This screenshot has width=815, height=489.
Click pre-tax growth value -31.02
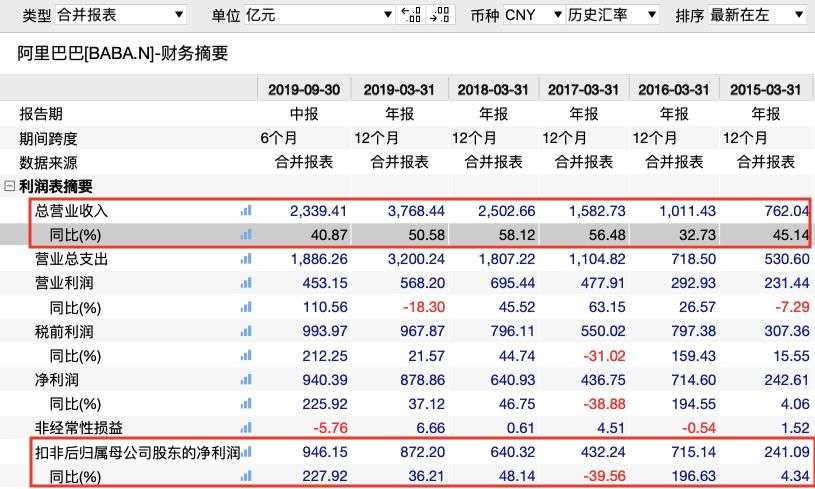(x=604, y=355)
